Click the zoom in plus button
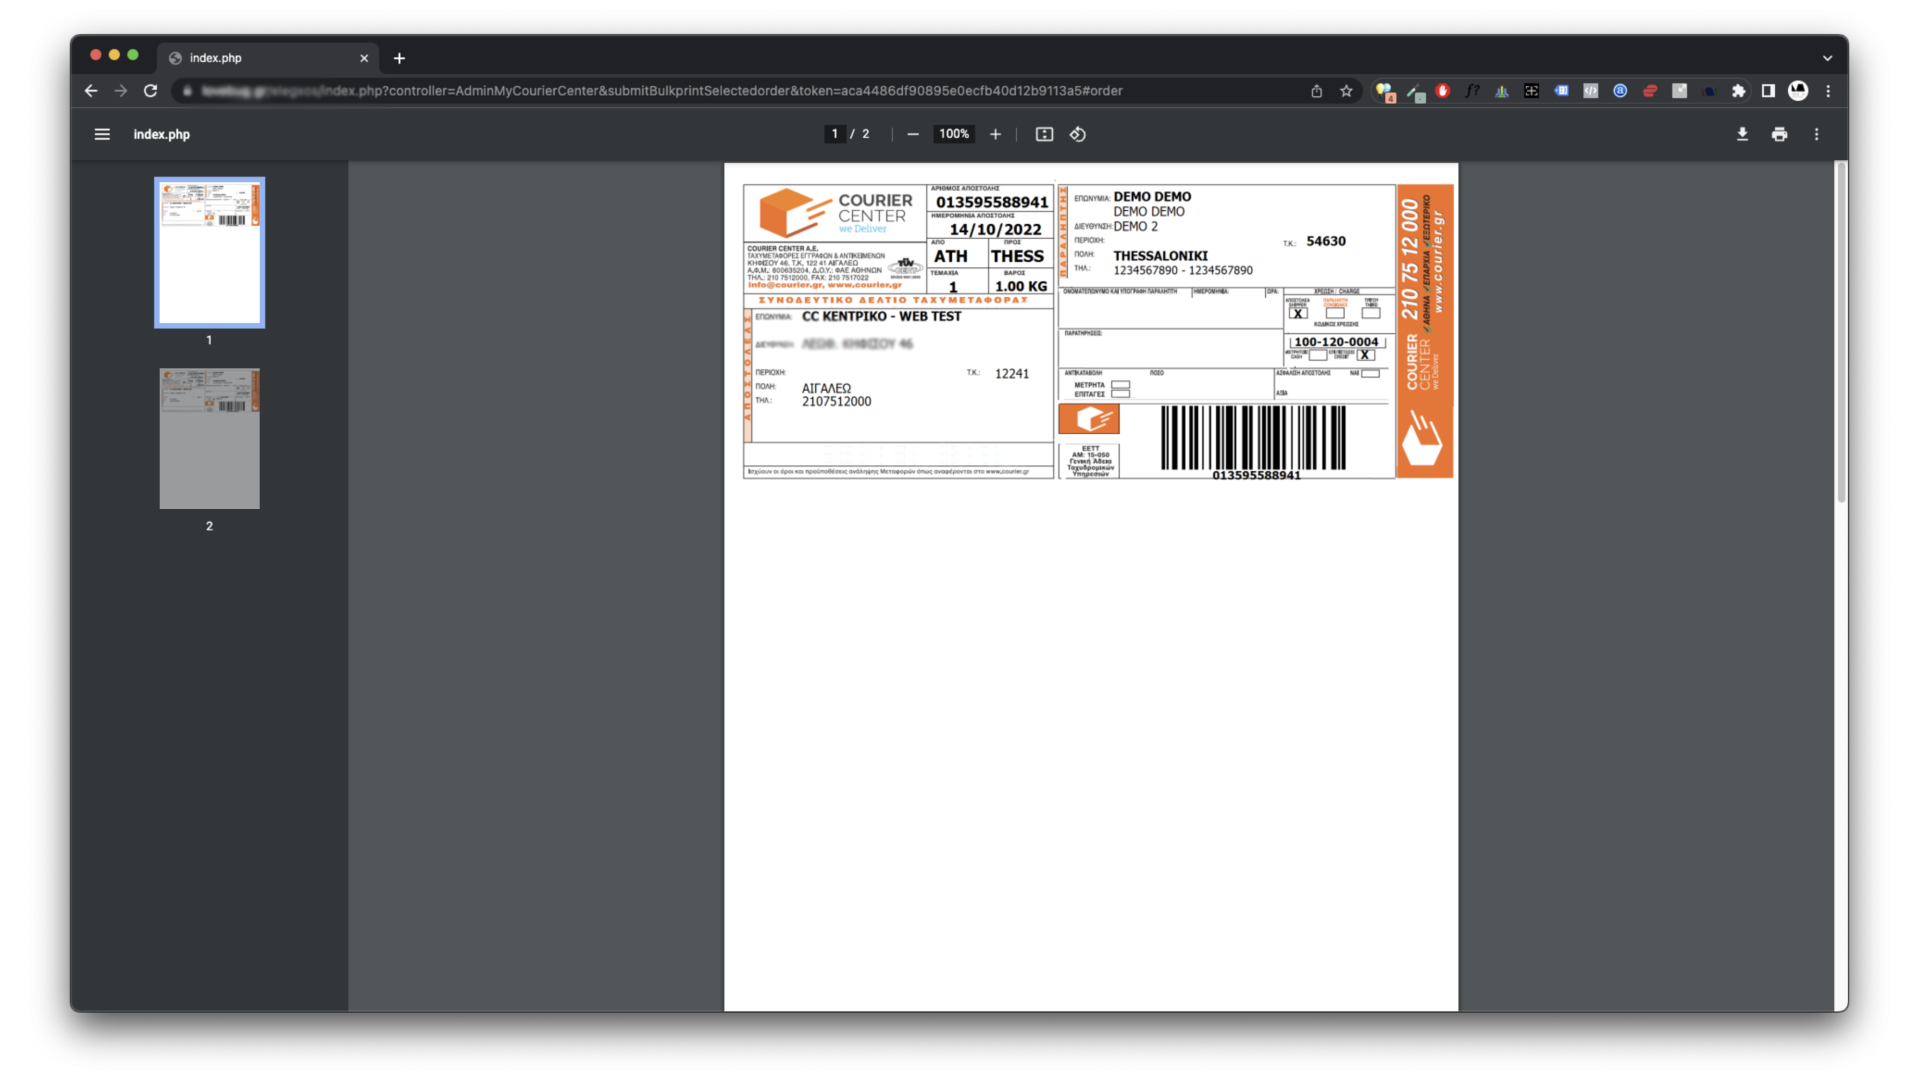This screenshot has height=1080, width=1920. coord(995,134)
